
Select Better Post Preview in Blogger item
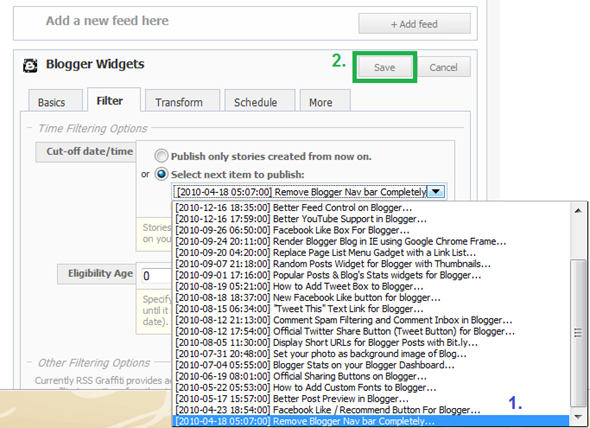tap(371, 399)
